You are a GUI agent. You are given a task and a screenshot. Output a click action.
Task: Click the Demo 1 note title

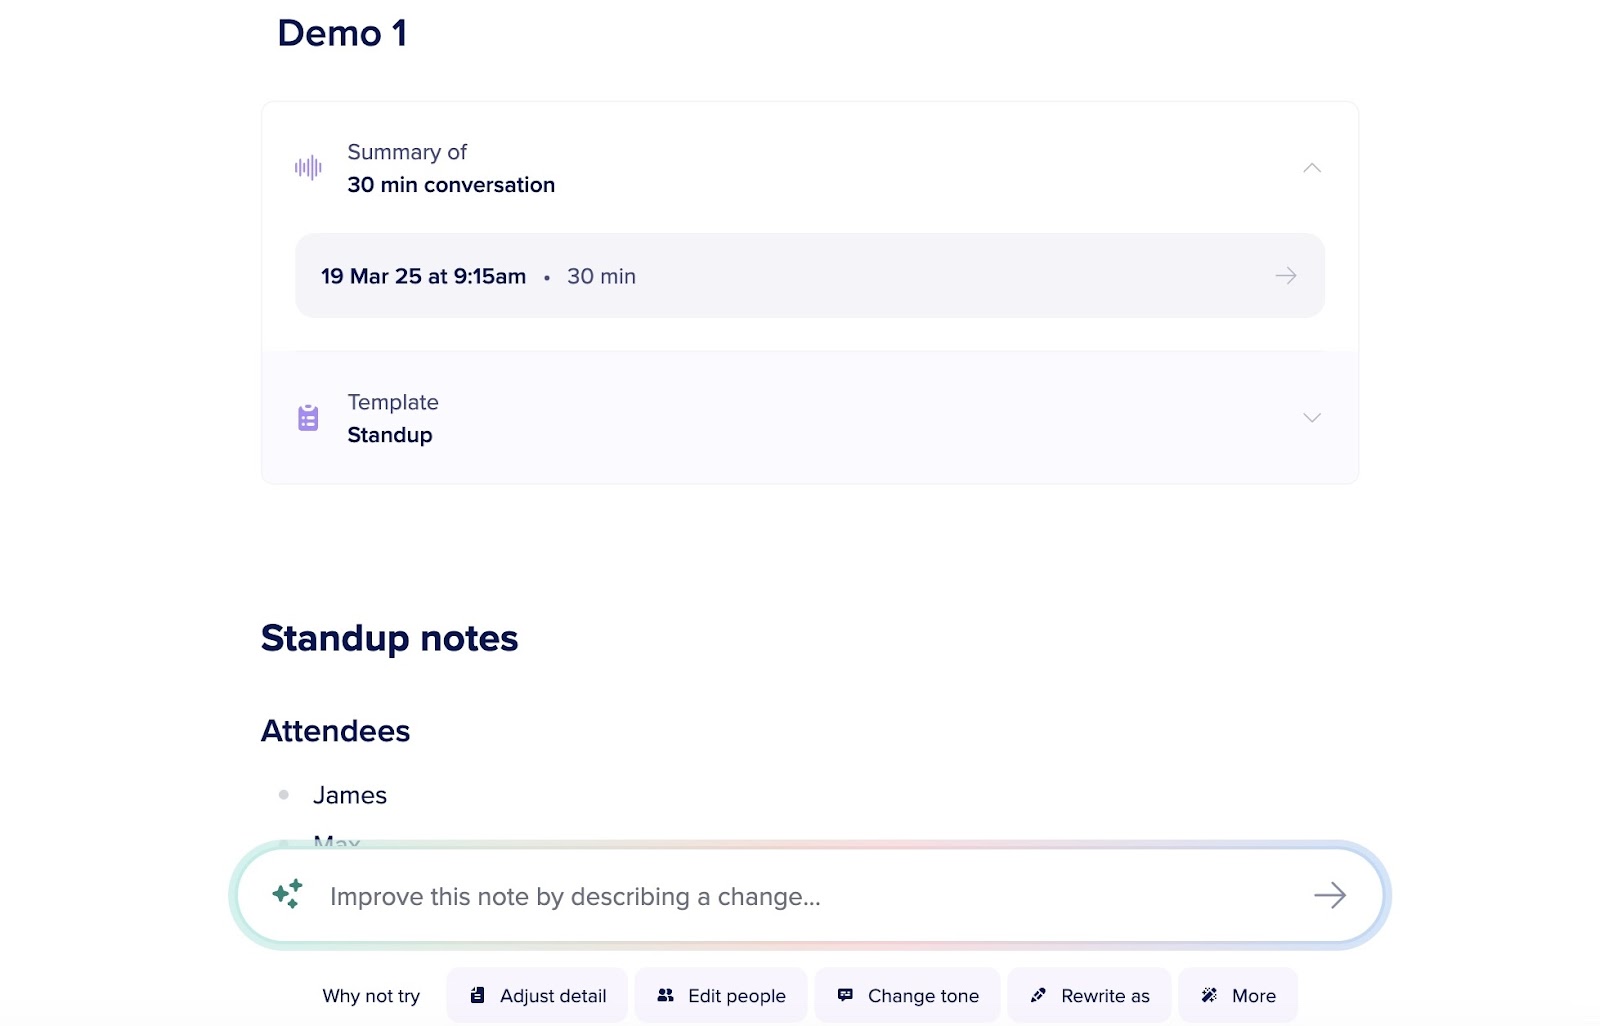[x=341, y=33]
